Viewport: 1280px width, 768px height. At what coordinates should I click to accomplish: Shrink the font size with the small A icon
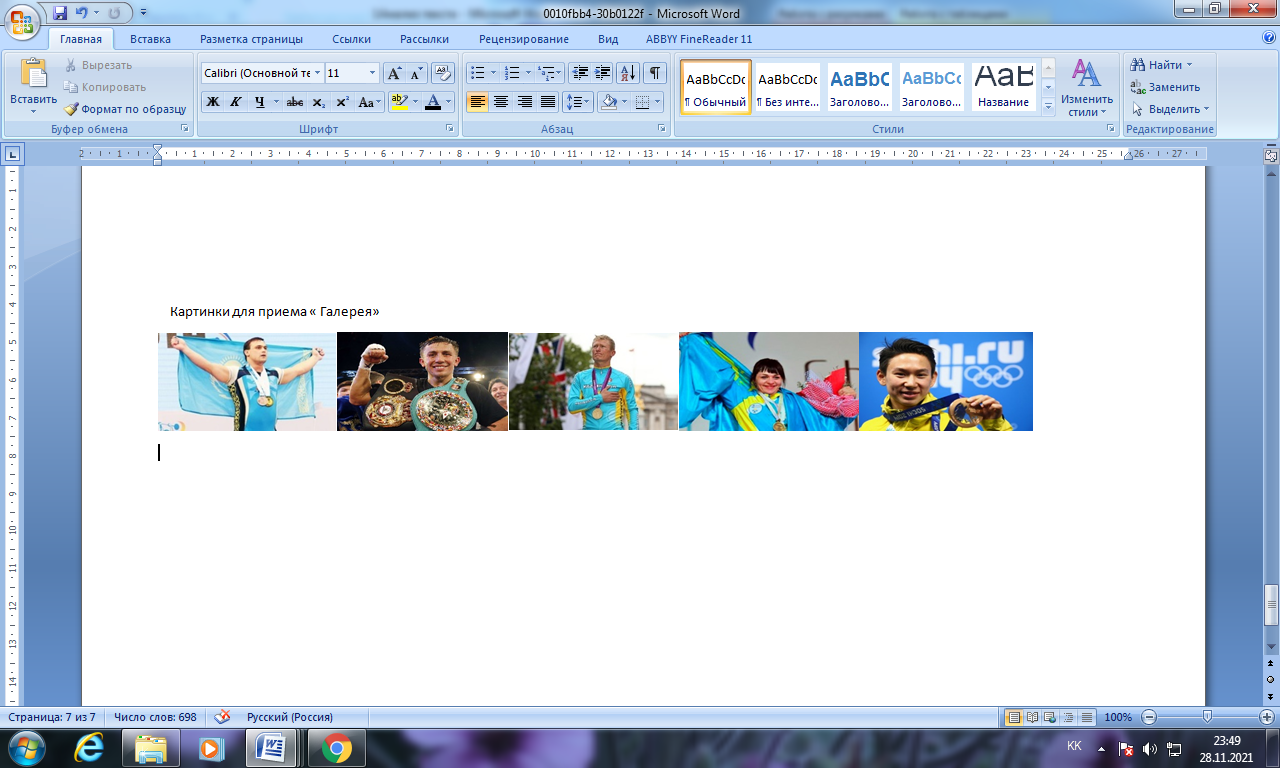point(416,73)
